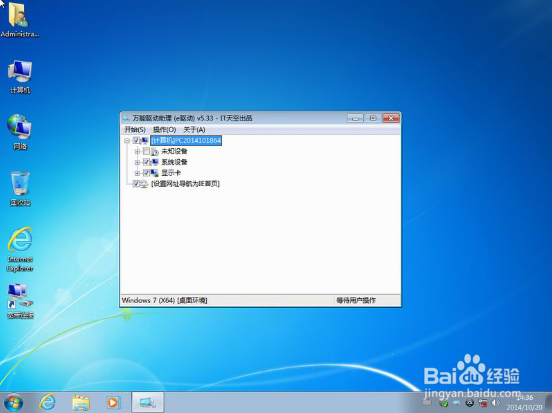Select the 网络 desktop icon

click(20, 132)
